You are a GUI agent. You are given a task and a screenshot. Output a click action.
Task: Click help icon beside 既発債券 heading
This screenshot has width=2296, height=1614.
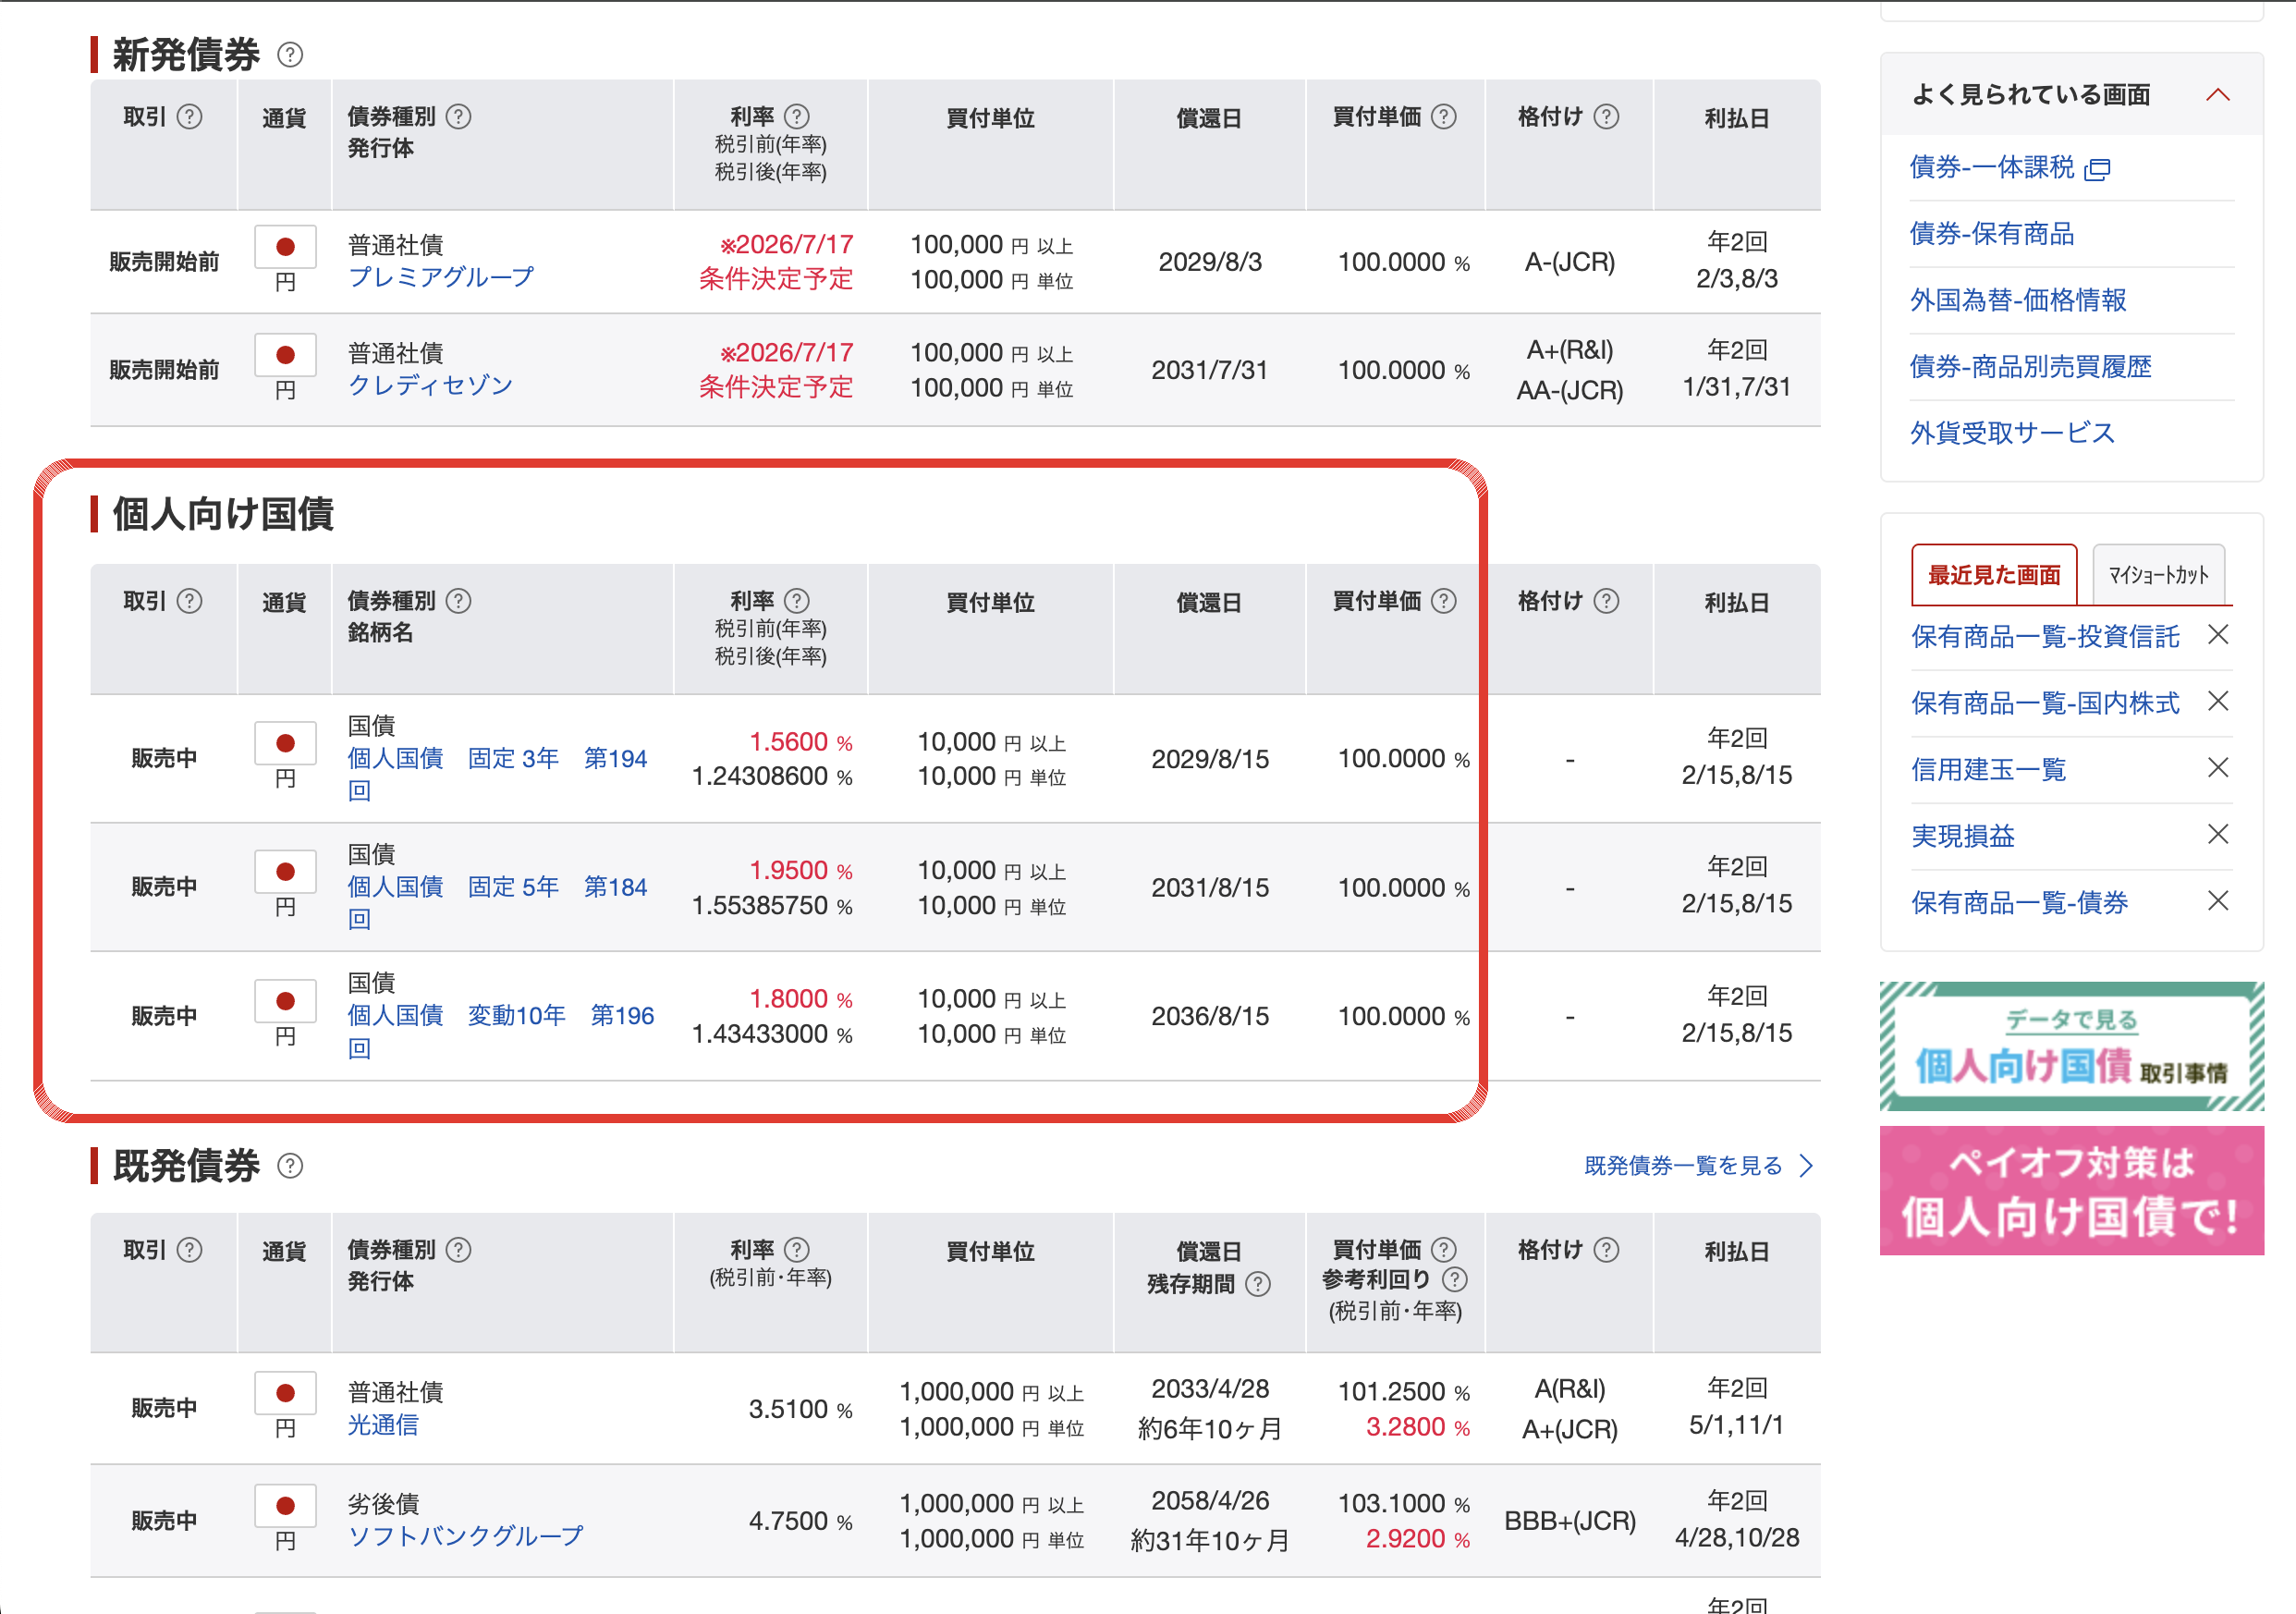(x=290, y=1166)
